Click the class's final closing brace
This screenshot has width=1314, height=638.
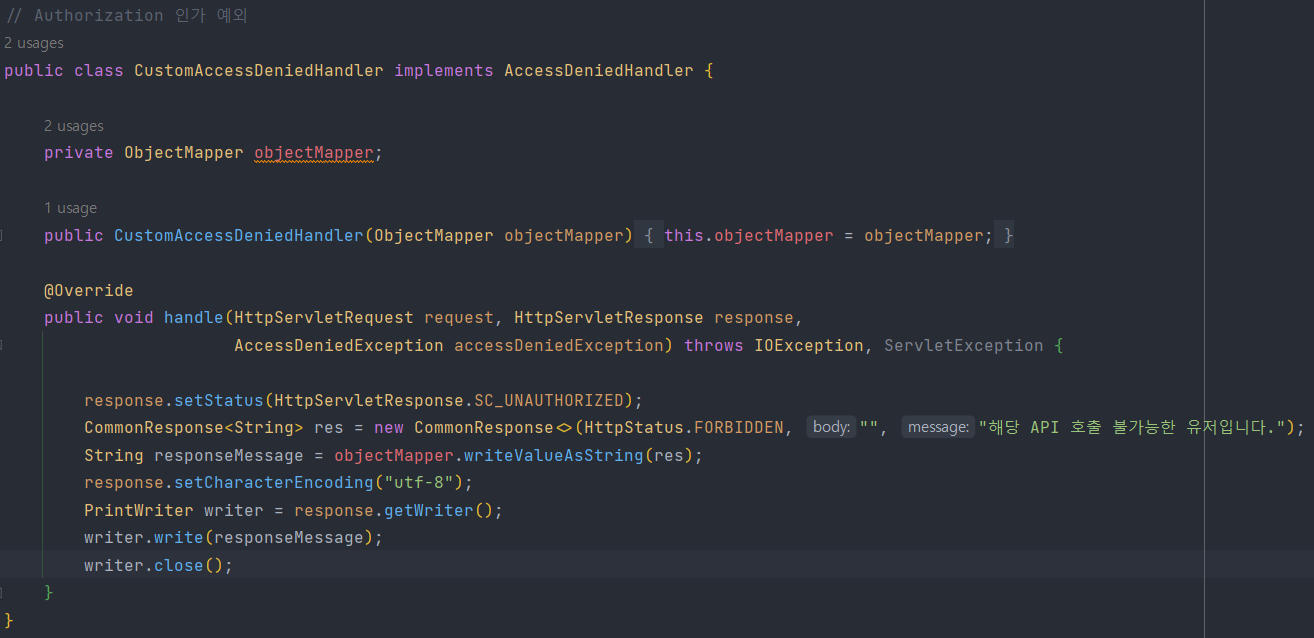pos(9,620)
